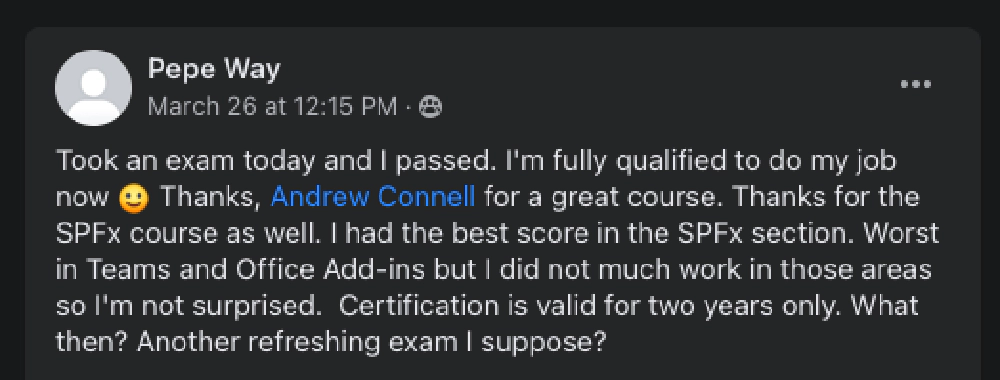Open the post options three-dot menu
The width and height of the screenshot is (1000, 380).
[915, 84]
